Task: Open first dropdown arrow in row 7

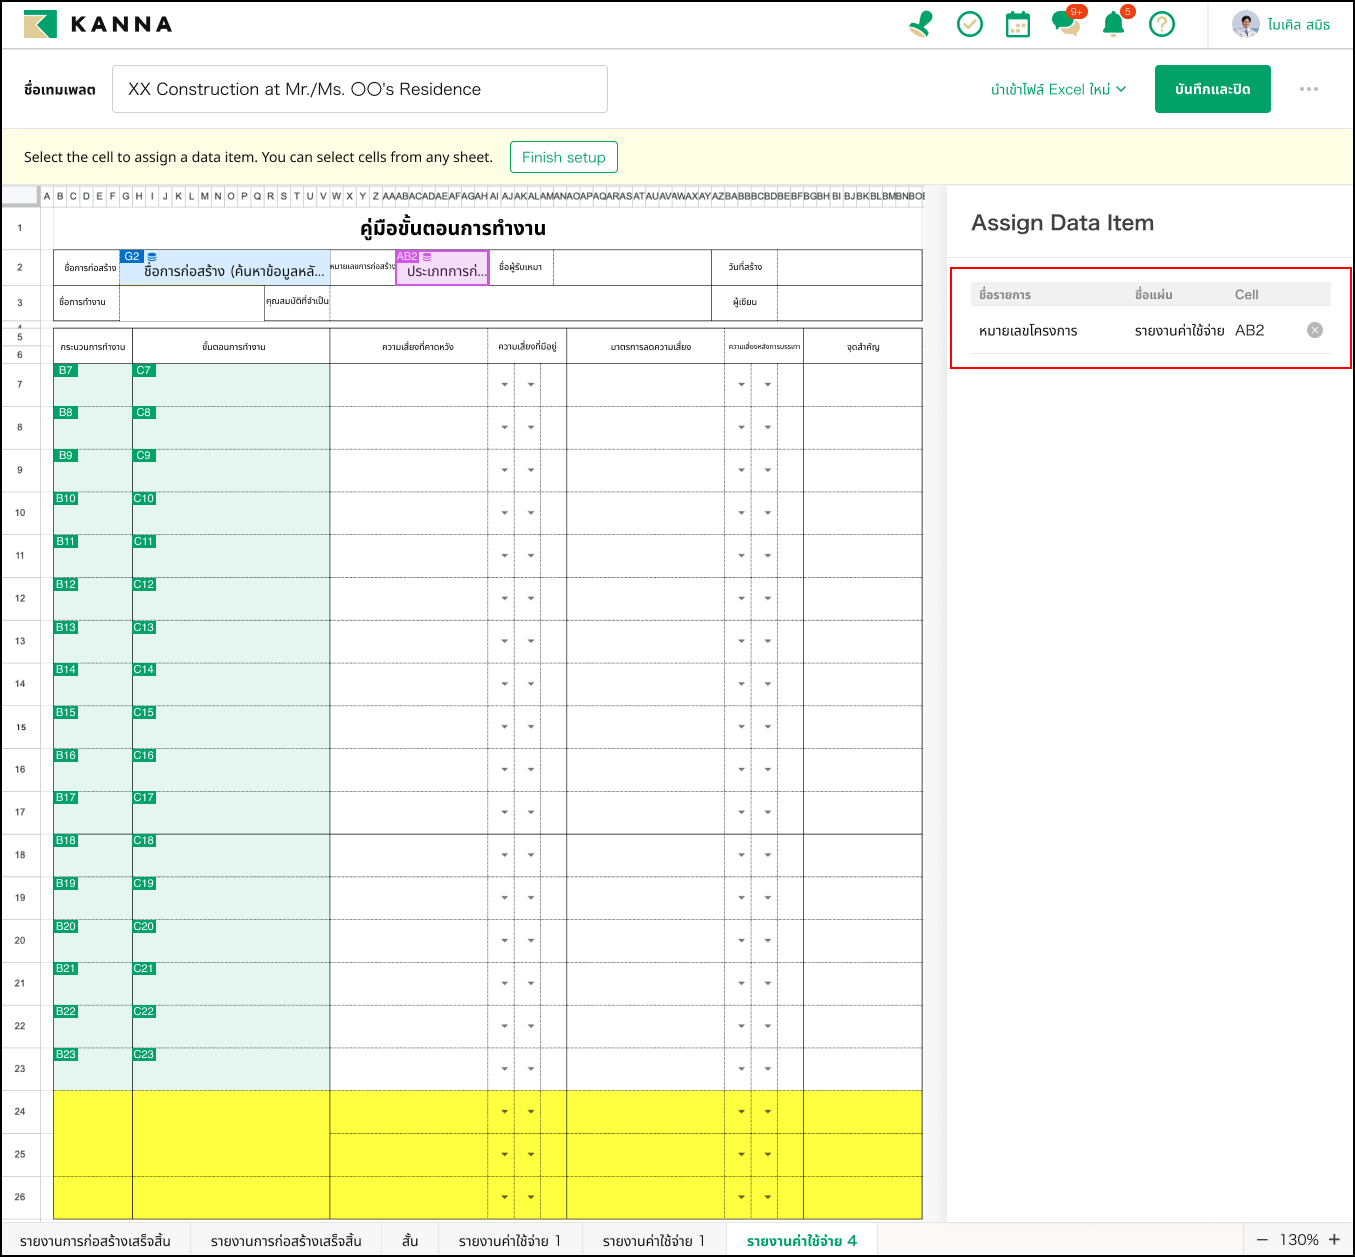Action: [x=504, y=385]
